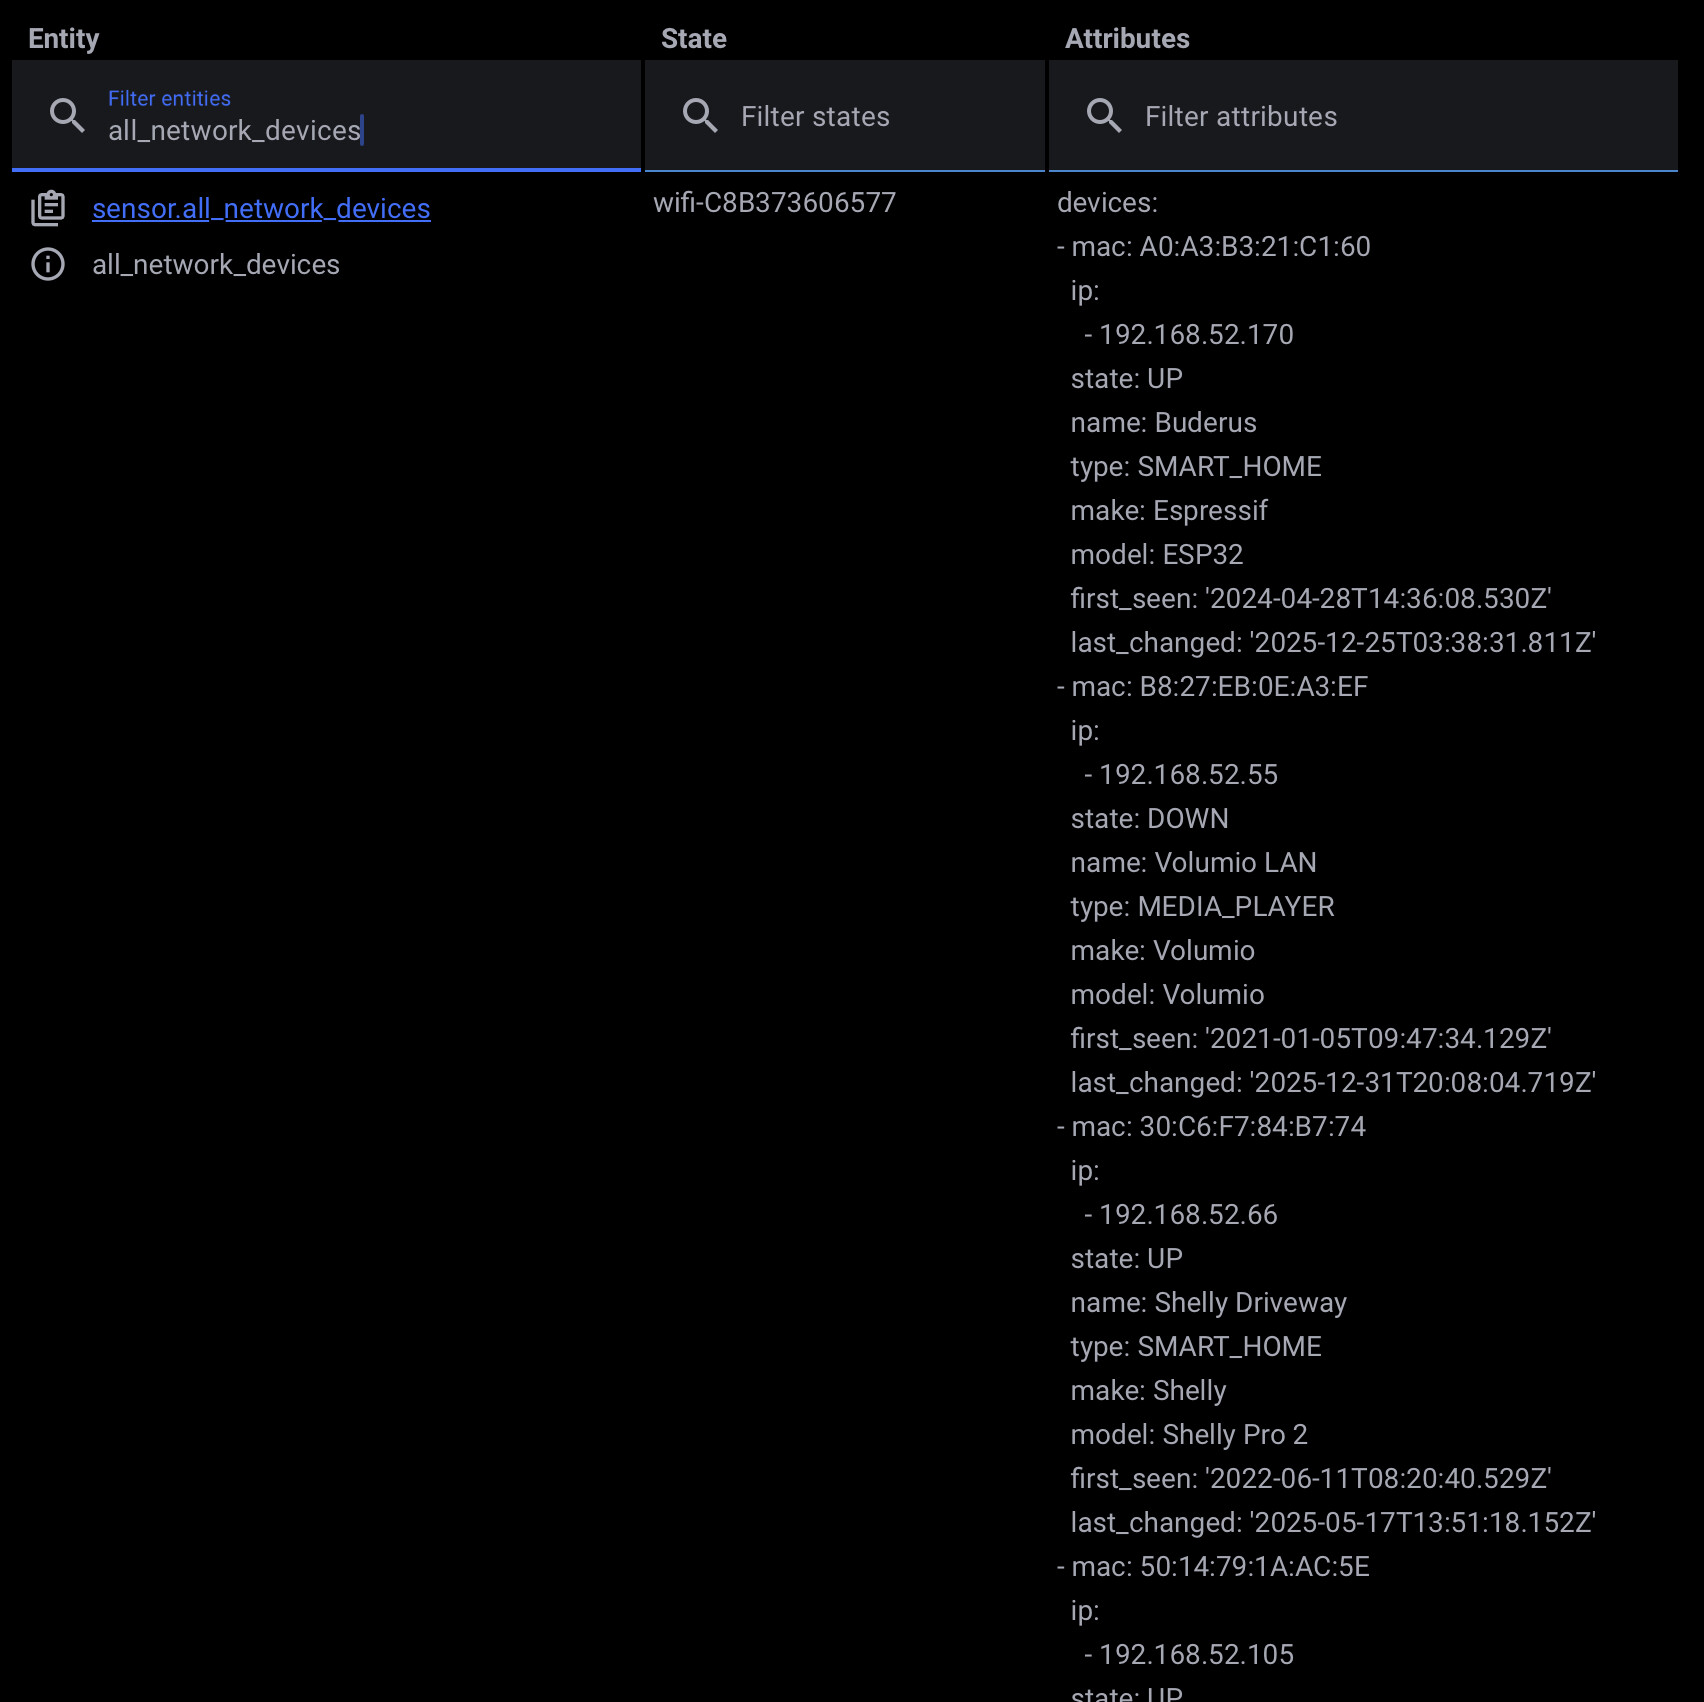Click the search icon beside Filter attributes
This screenshot has height=1702, width=1704.
click(x=1104, y=116)
